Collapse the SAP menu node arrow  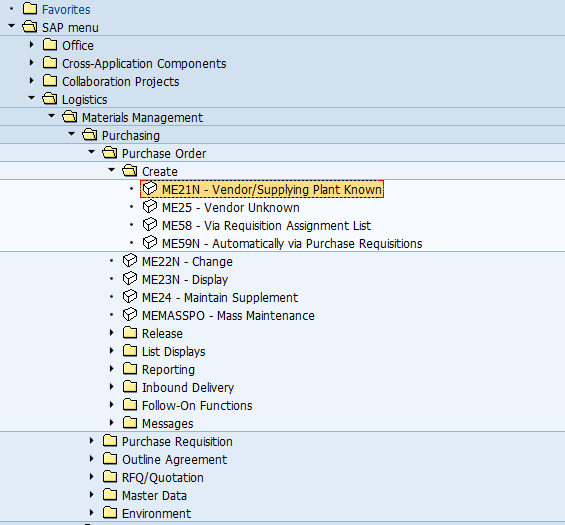(12, 26)
